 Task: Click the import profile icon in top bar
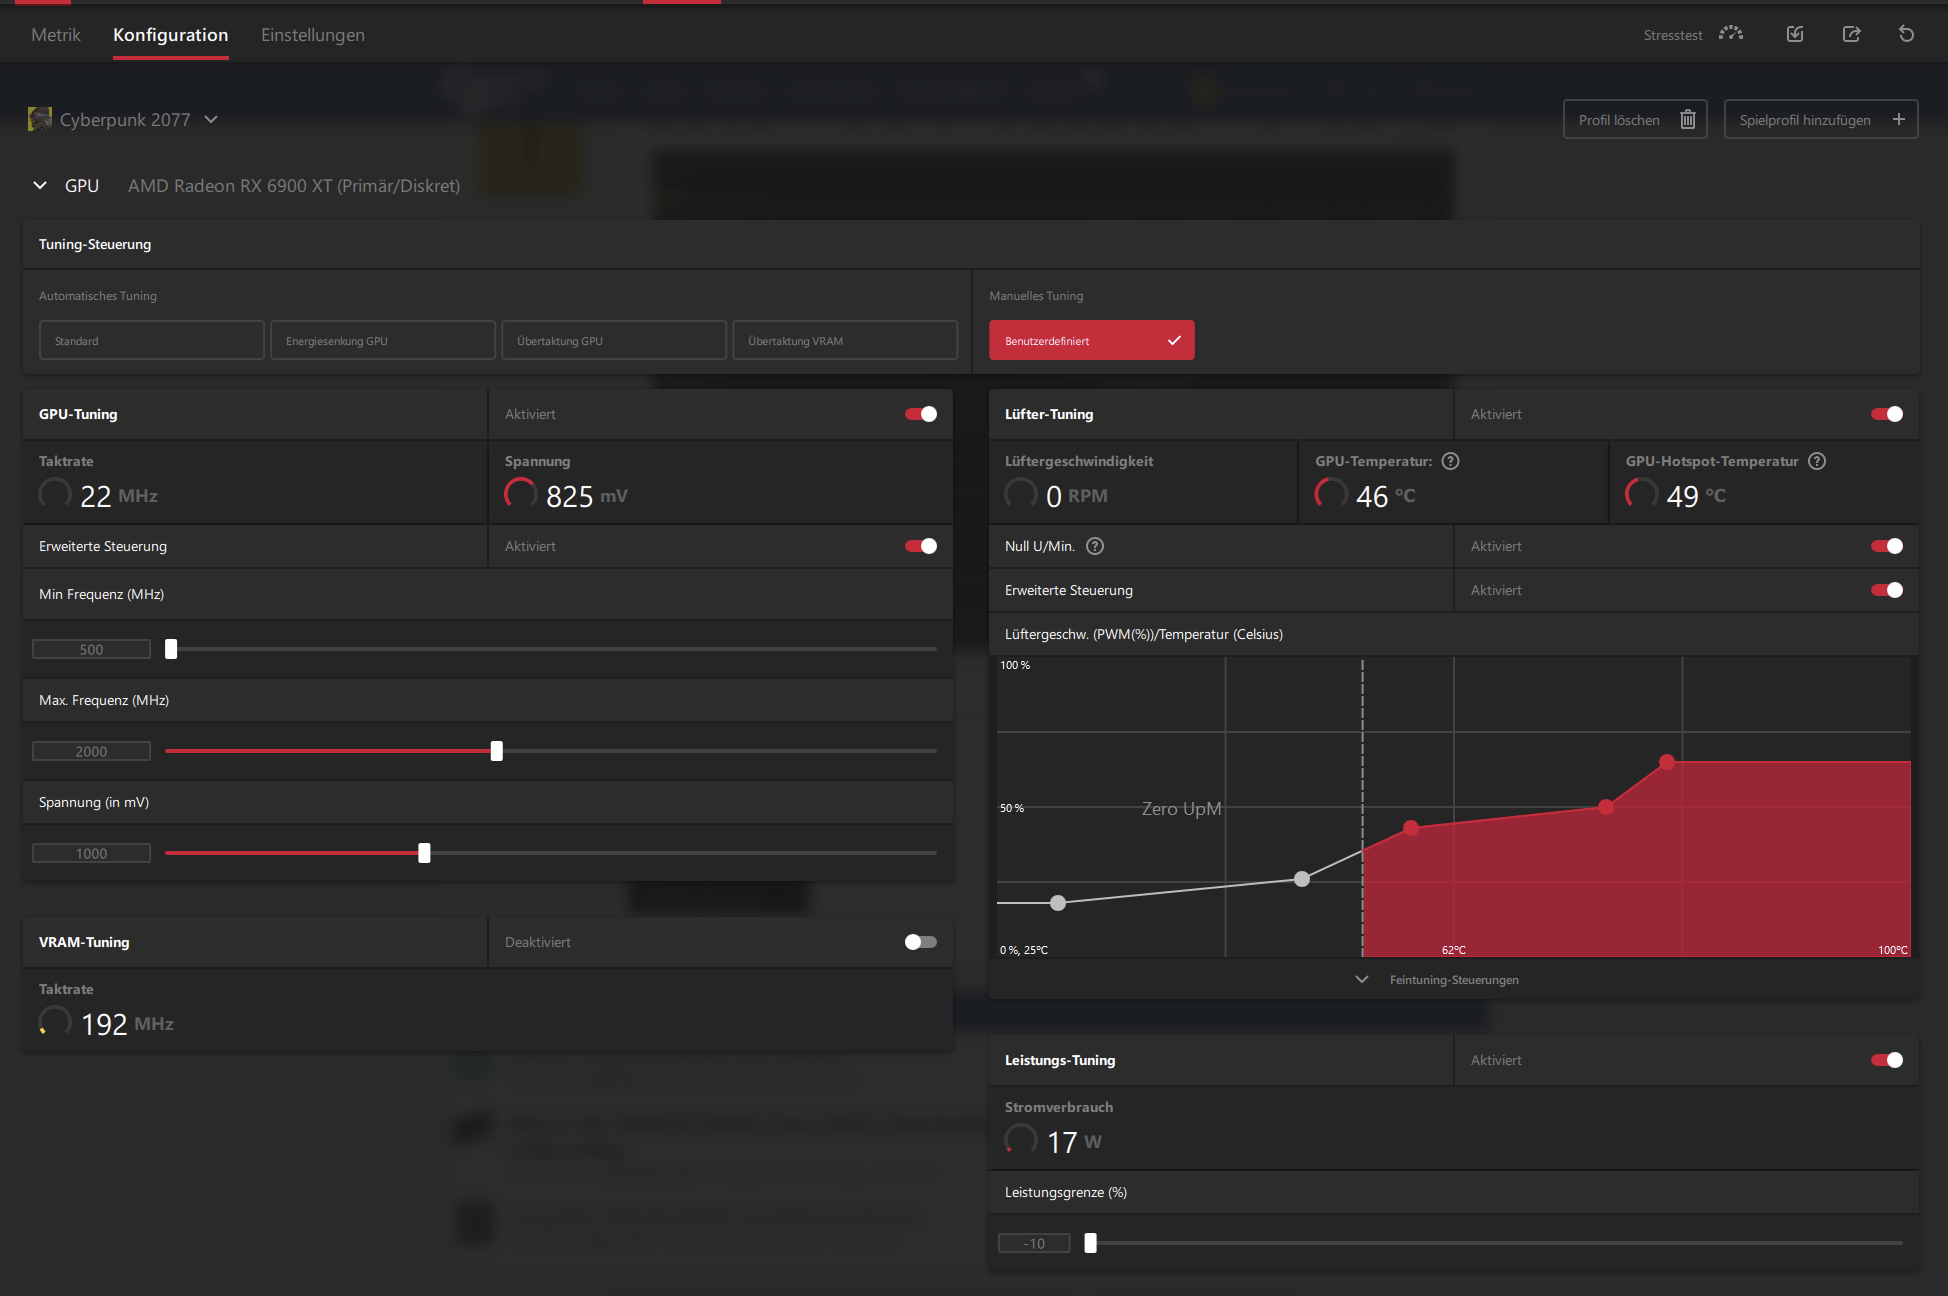tap(1795, 34)
